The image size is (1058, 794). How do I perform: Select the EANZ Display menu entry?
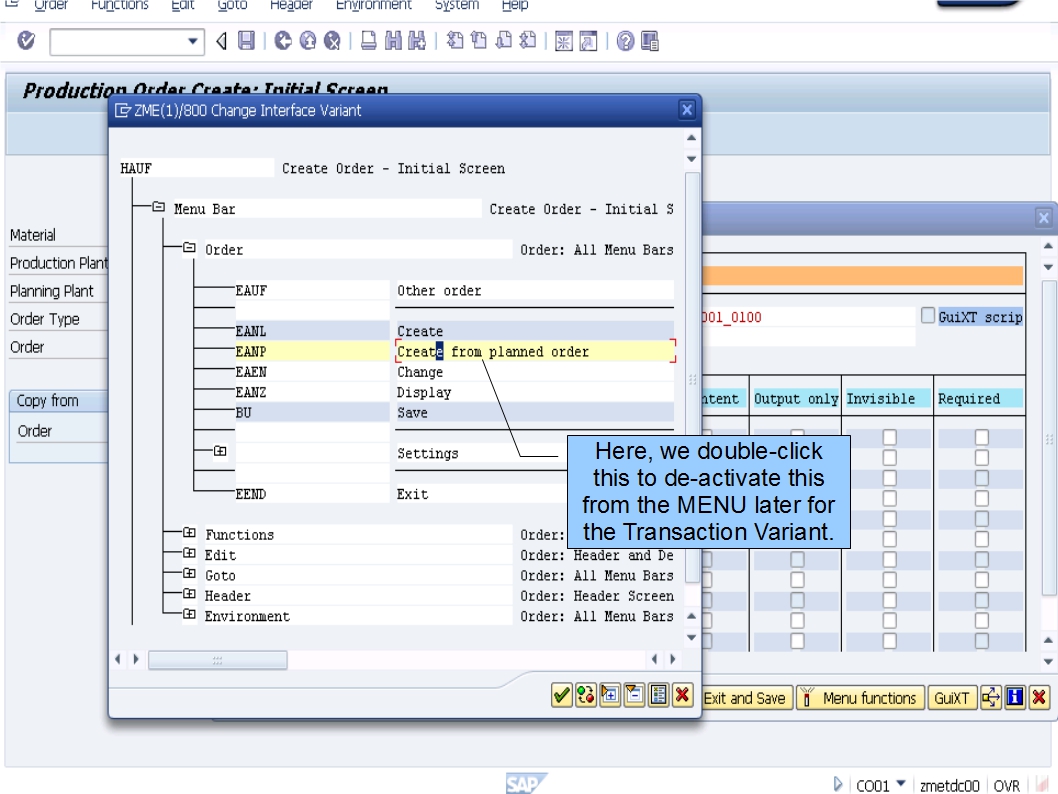pyautogui.click(x=454, y=392)
